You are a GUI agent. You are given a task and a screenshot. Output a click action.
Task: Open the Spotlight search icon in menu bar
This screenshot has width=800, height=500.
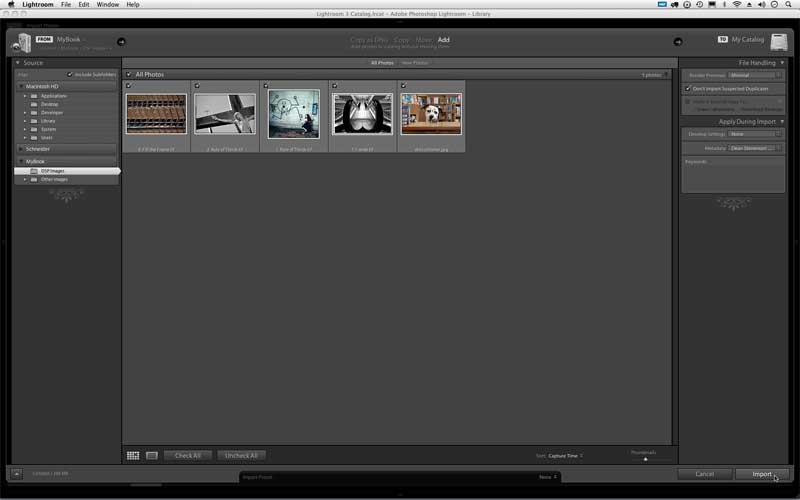click(790, 5)
